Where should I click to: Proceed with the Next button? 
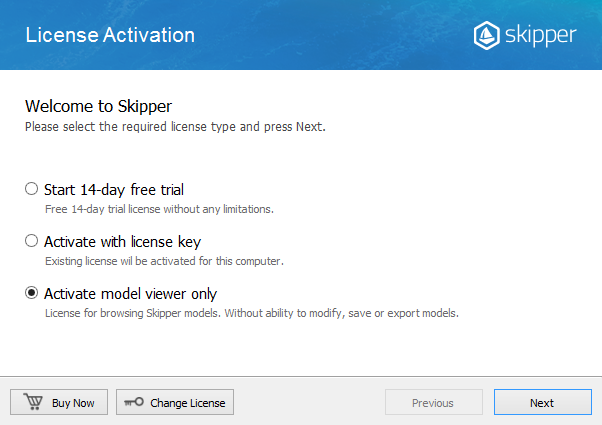pos(542,402)
